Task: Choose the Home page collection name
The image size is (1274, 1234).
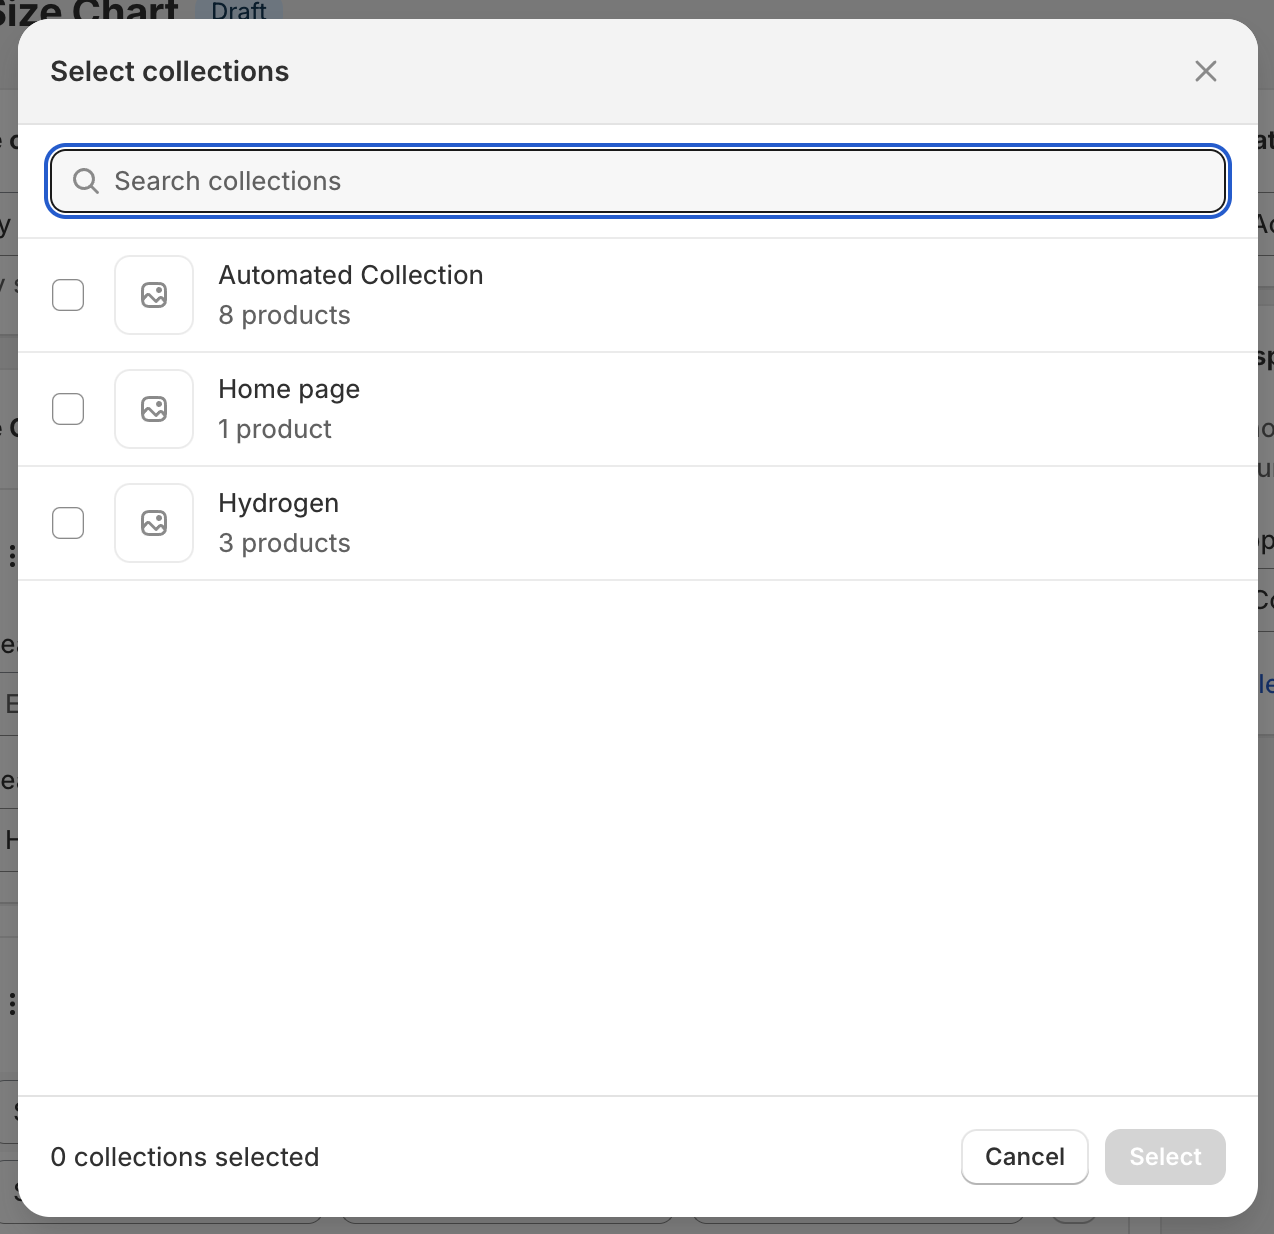Action: [288, 389]
